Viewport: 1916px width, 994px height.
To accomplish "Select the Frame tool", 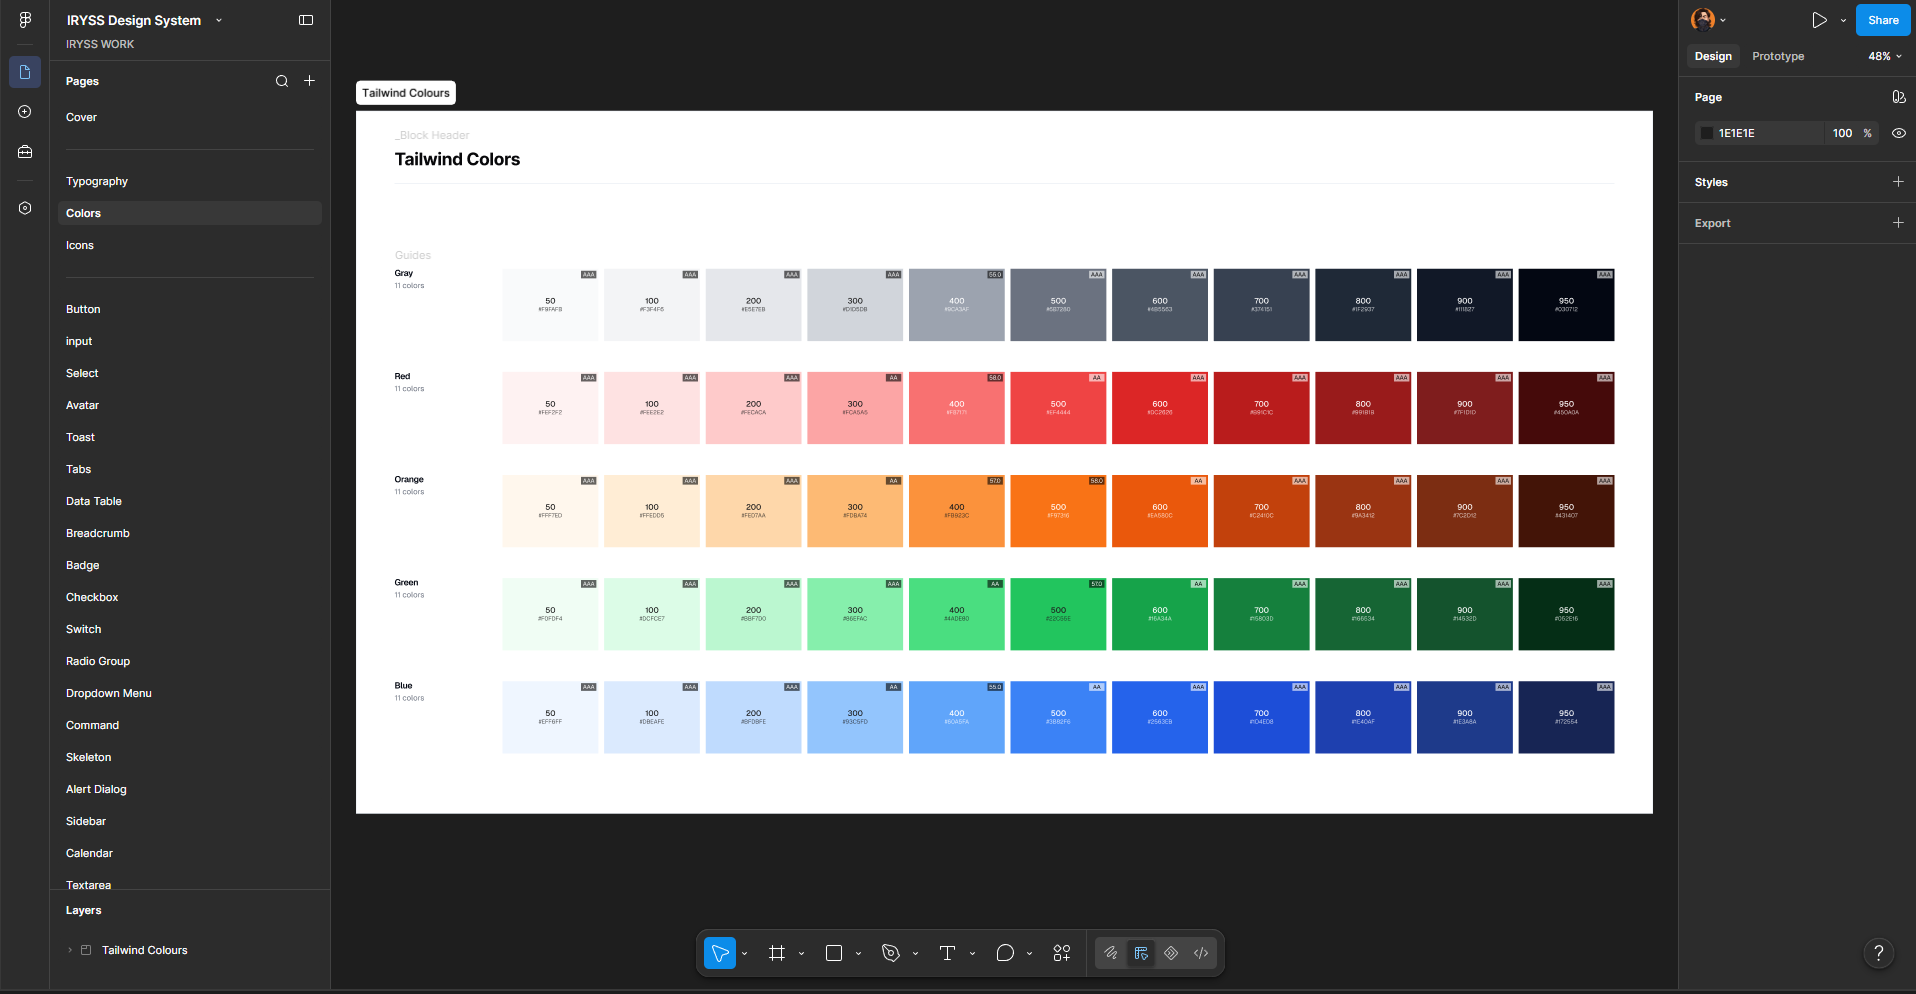I will 777,953.
